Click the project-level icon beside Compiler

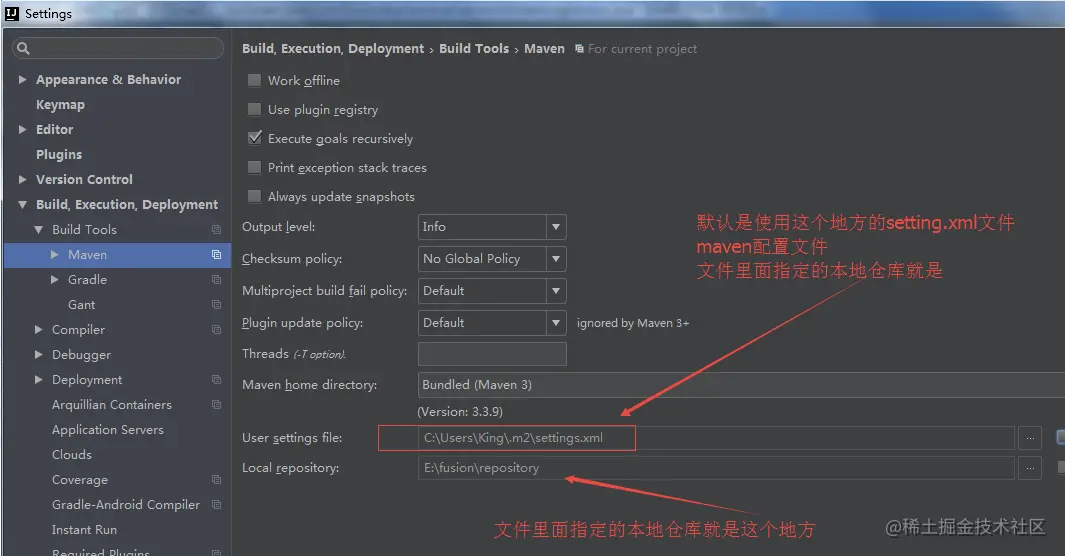(x=216, y=330)
